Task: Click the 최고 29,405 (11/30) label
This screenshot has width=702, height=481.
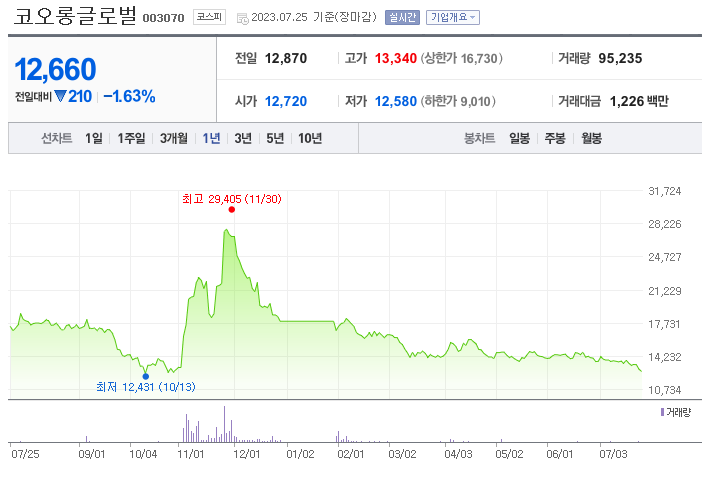Action: pos(231,199)
